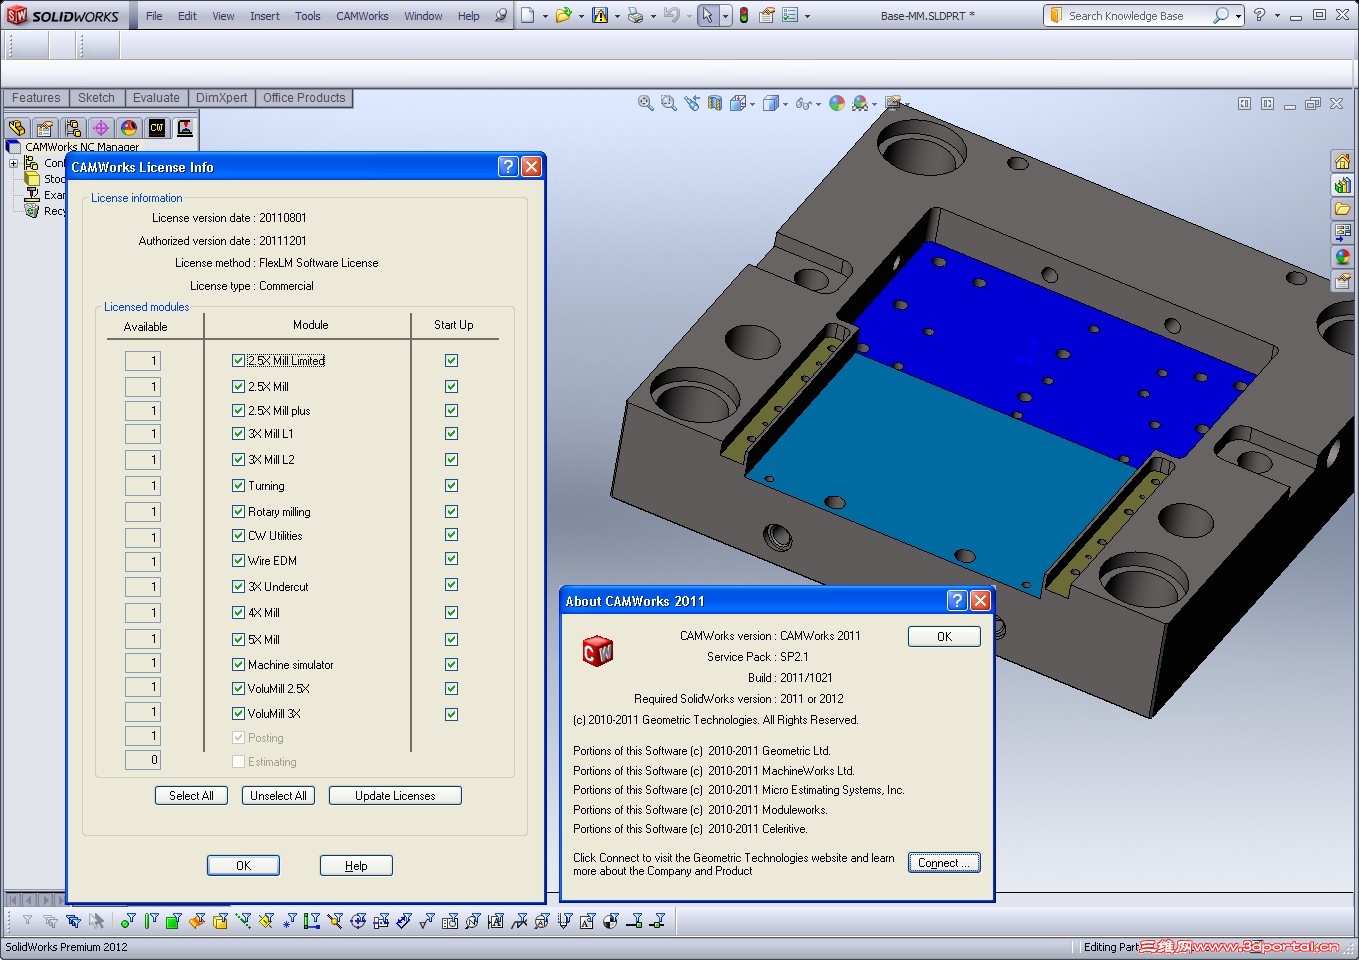This screenshot has height=960, width=1359.
Task: Open the Insert menu
Action: point(265,16)
